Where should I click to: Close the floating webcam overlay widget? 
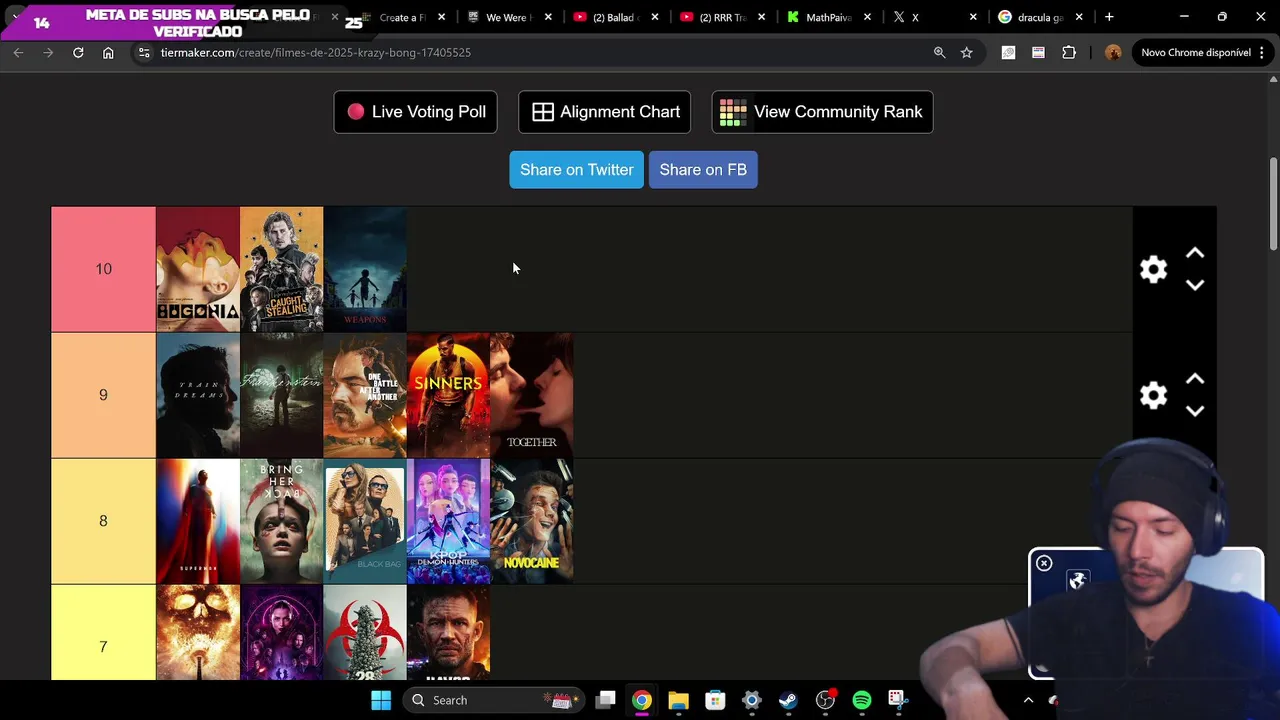click(1044, 563)
